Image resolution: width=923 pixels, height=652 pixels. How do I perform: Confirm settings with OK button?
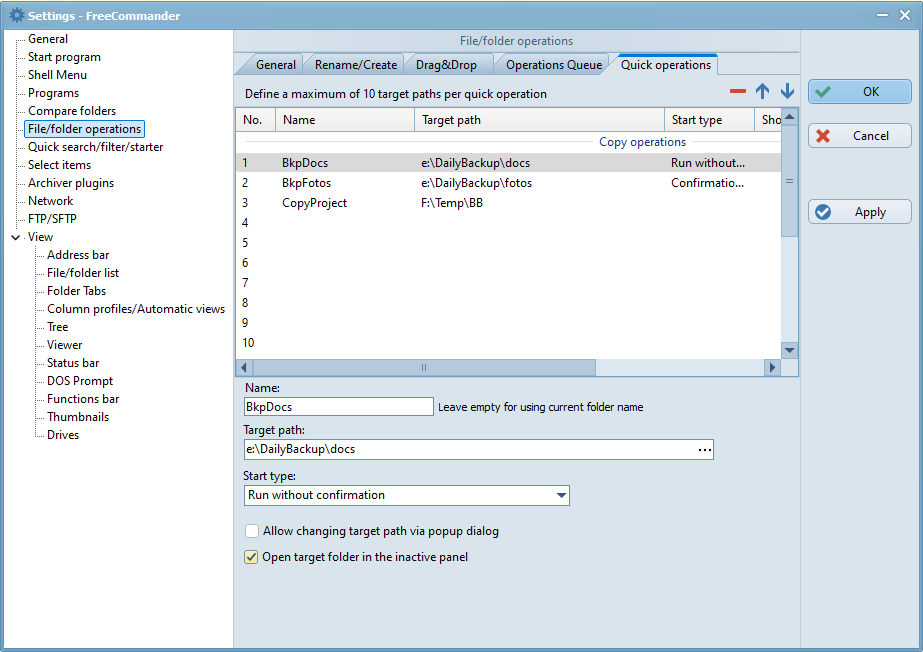click(859, 92)
